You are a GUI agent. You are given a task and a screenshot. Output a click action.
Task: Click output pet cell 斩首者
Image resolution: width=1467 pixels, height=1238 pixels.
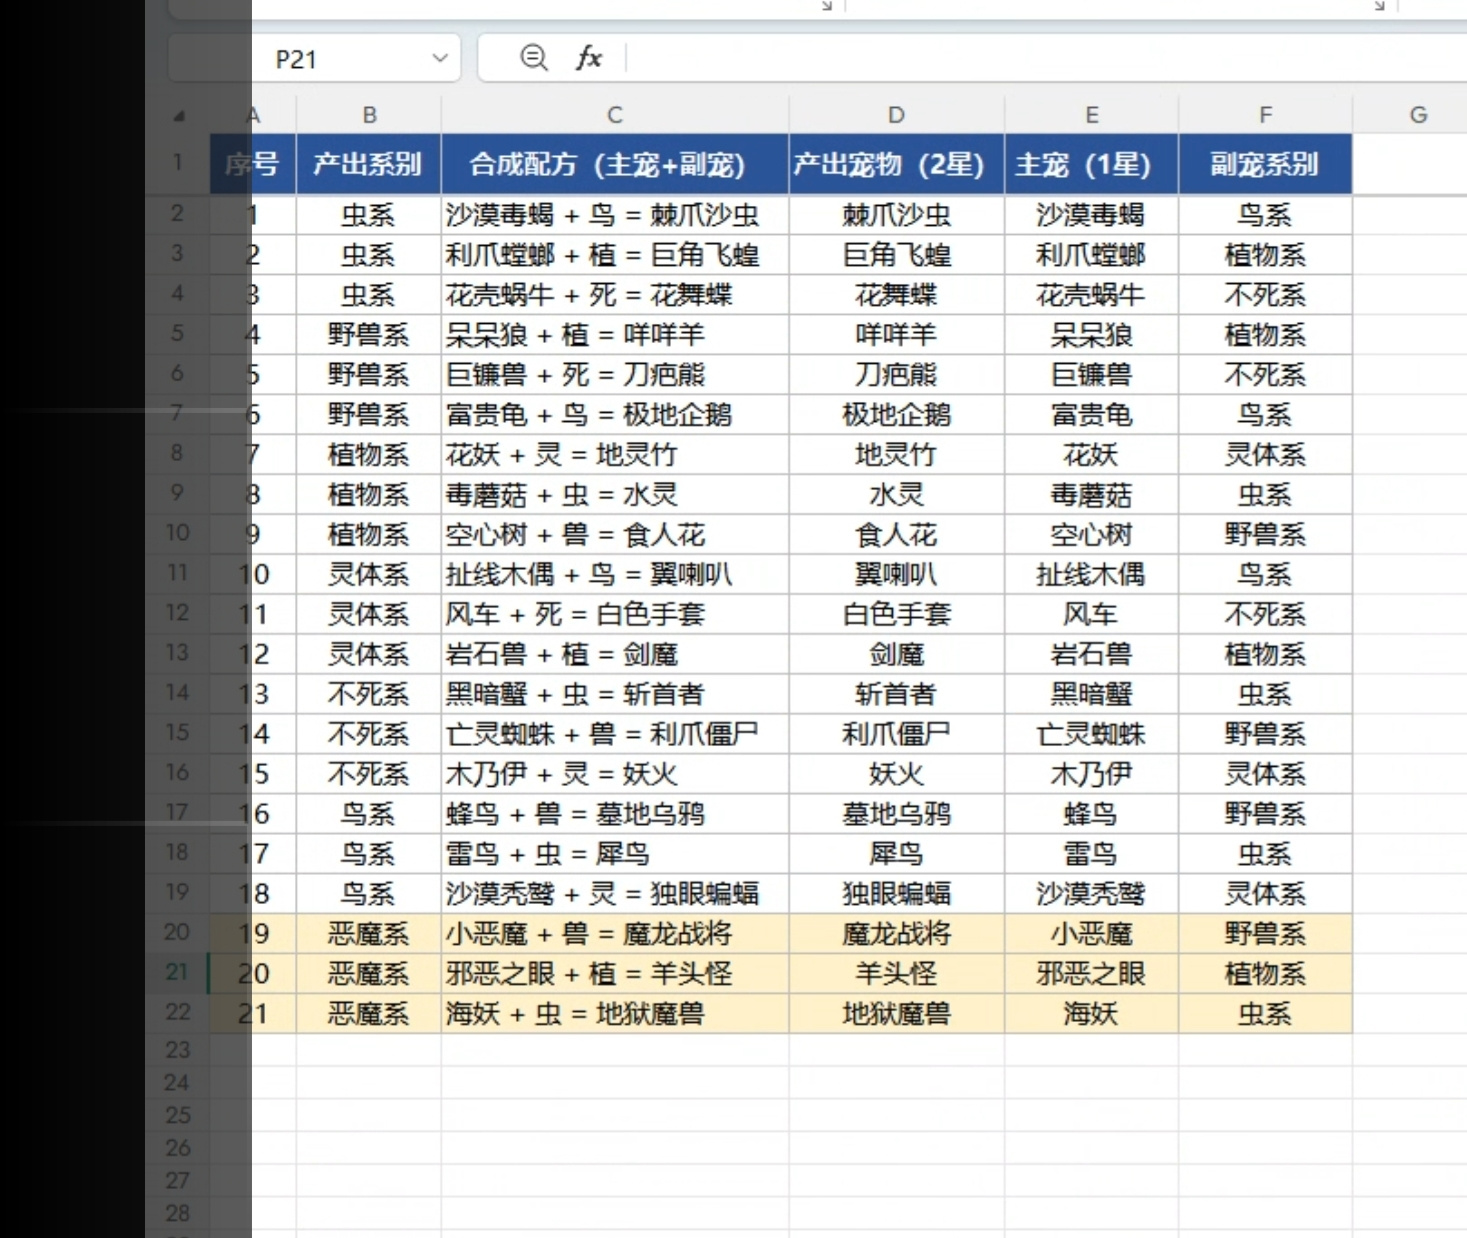[896, 694]
